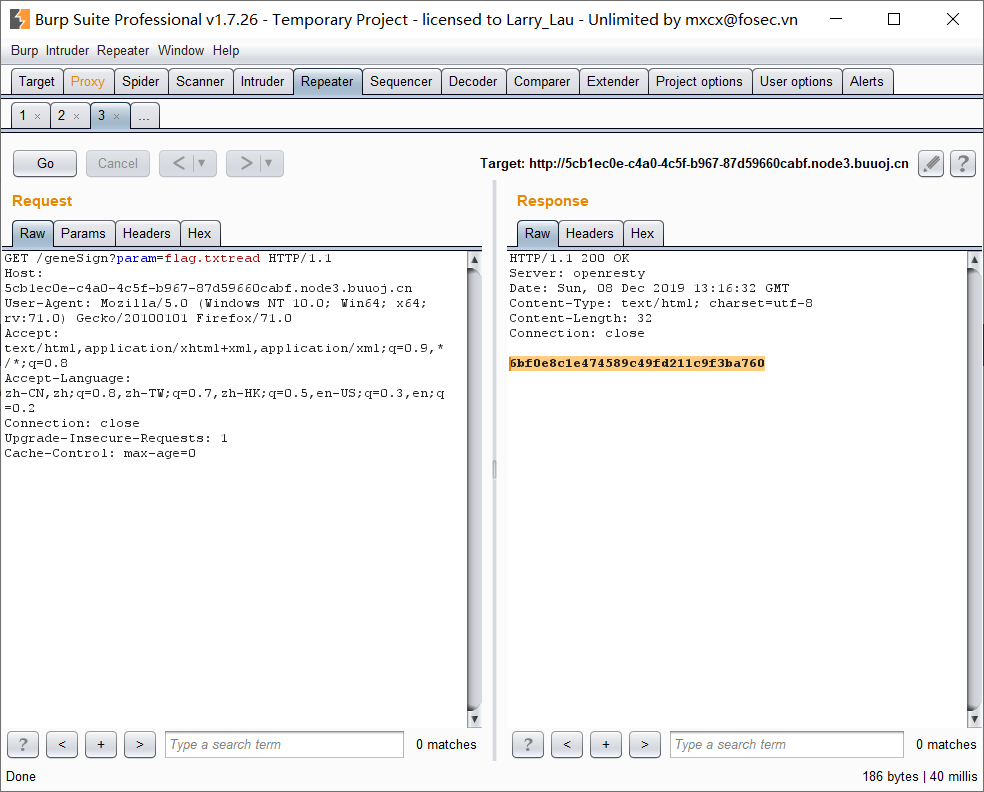Image resolution: width=984 pixels, height=792 pixels.
Task: Click the help icon below the Response editor
Action: 527,744
